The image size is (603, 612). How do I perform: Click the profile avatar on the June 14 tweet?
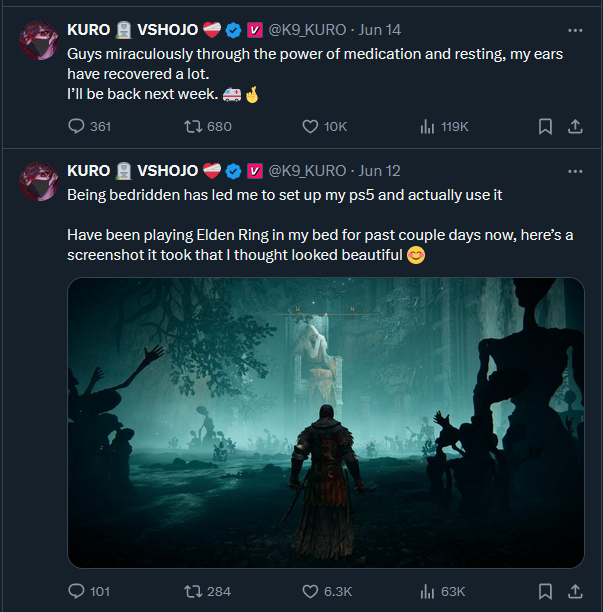pyautogui.click(x=41, y=39)
